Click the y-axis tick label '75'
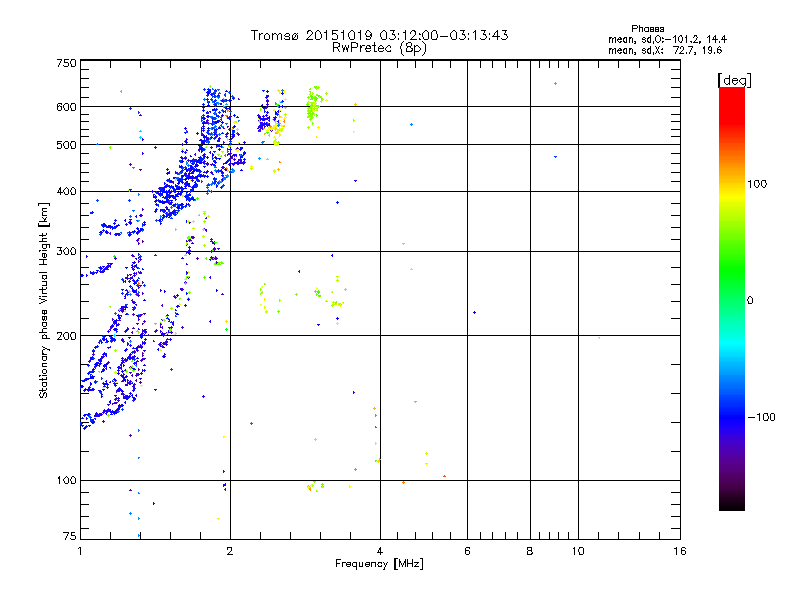 [70, 536]
